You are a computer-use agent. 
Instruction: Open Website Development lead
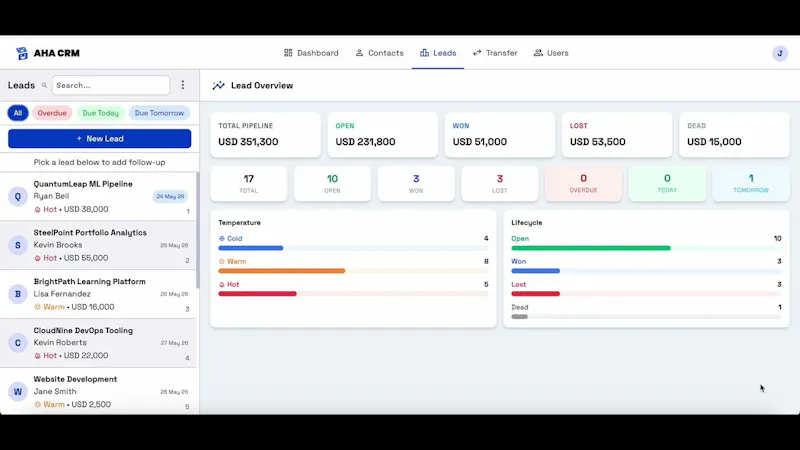(98, 391)
